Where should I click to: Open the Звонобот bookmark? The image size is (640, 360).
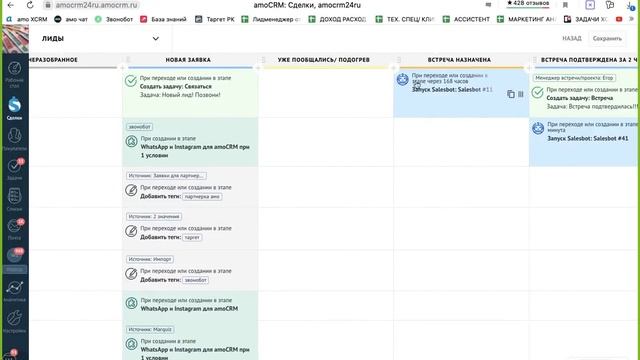coord(114,19)
